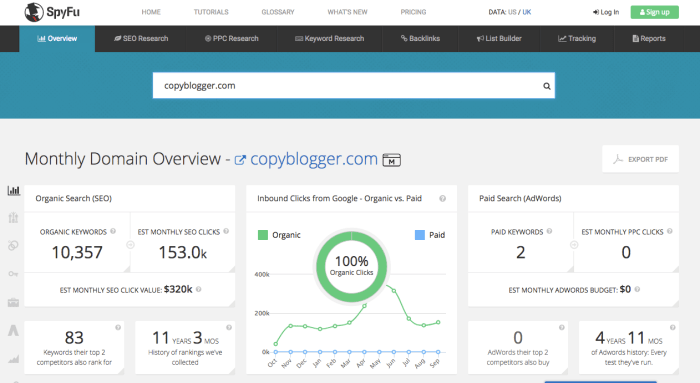Click the 83 keywords competitors card
This screenshot has height=383, width=700.
[x=74, y=347]
